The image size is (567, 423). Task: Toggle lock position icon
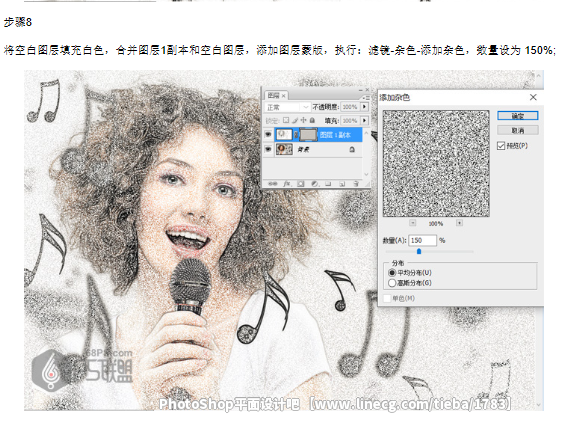click(x=303, y=120)
